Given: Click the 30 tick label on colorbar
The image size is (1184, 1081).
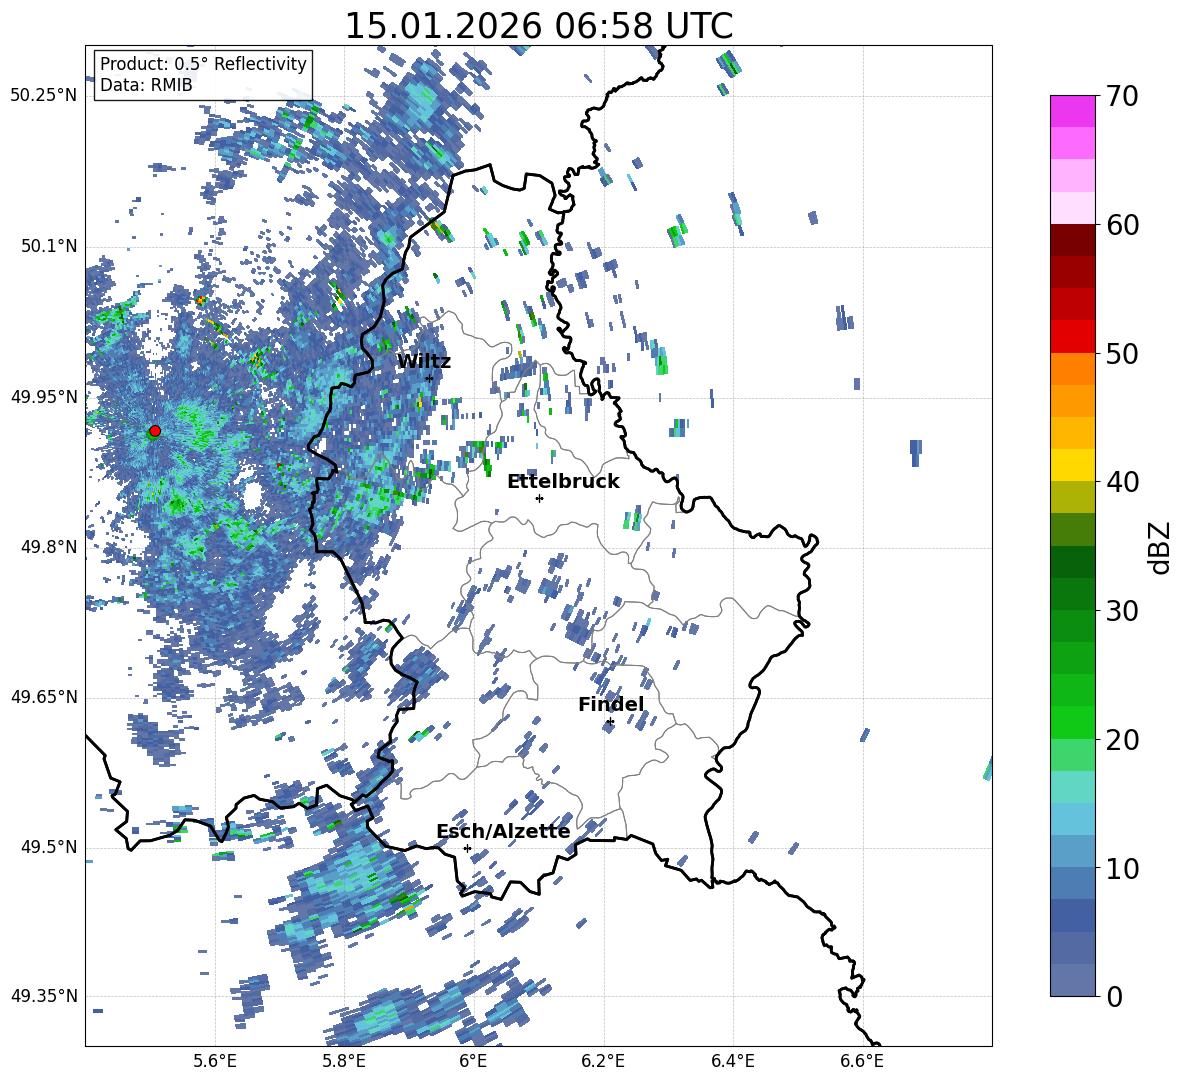Looking at the screenshot, I should pos(1121,611).
